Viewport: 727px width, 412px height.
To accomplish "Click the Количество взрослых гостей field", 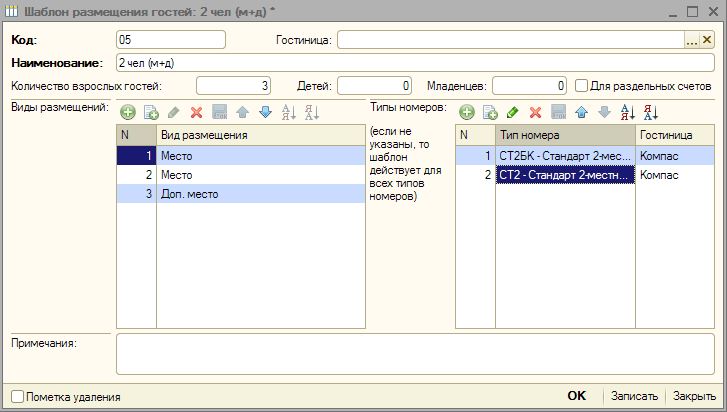I will 233,86.
